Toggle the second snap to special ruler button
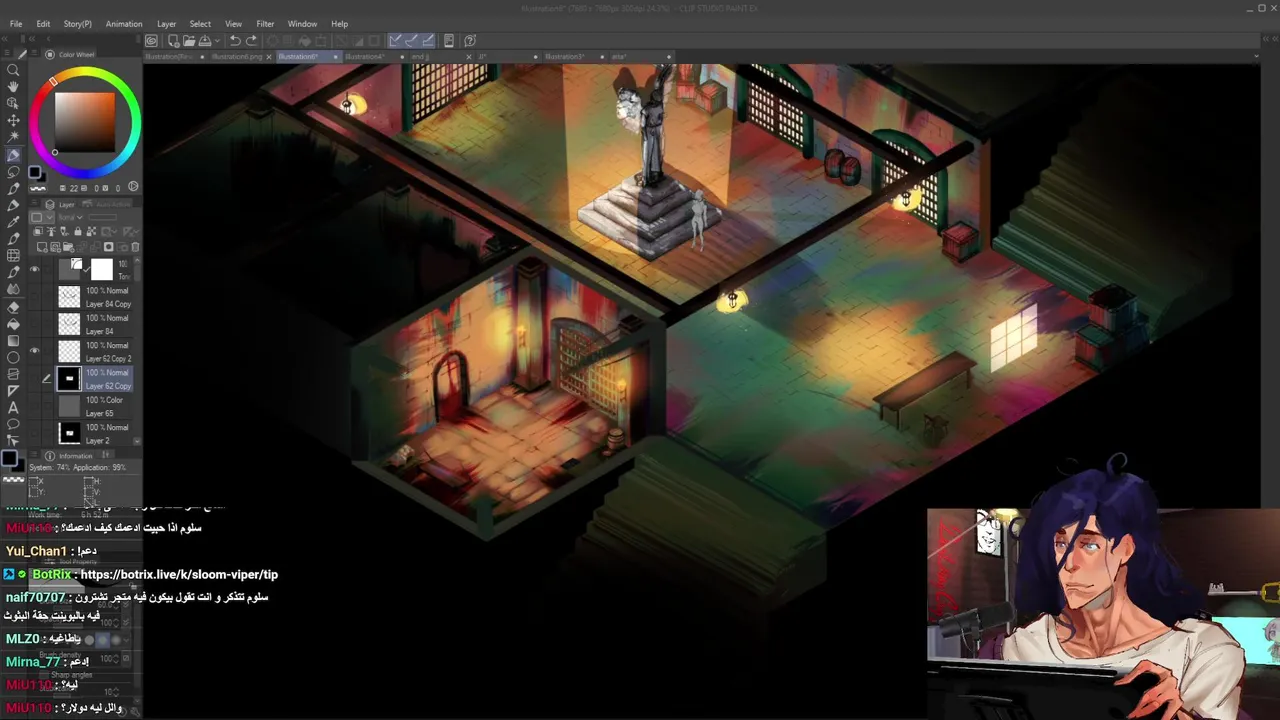This screenshot has height=720, width=1280. (412, 41)
